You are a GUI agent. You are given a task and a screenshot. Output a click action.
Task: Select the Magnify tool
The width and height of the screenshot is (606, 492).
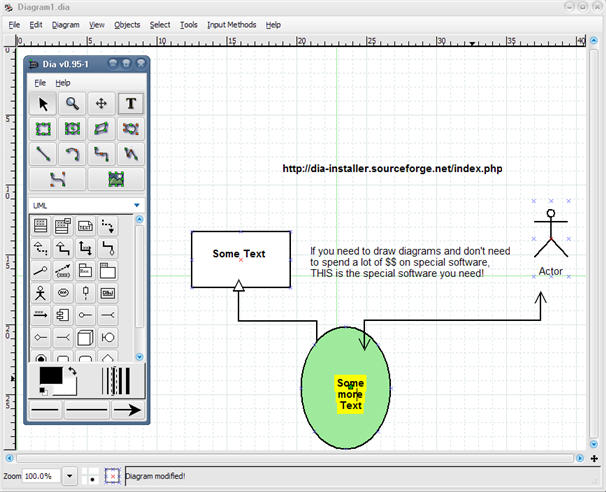(x=72, y=104)
